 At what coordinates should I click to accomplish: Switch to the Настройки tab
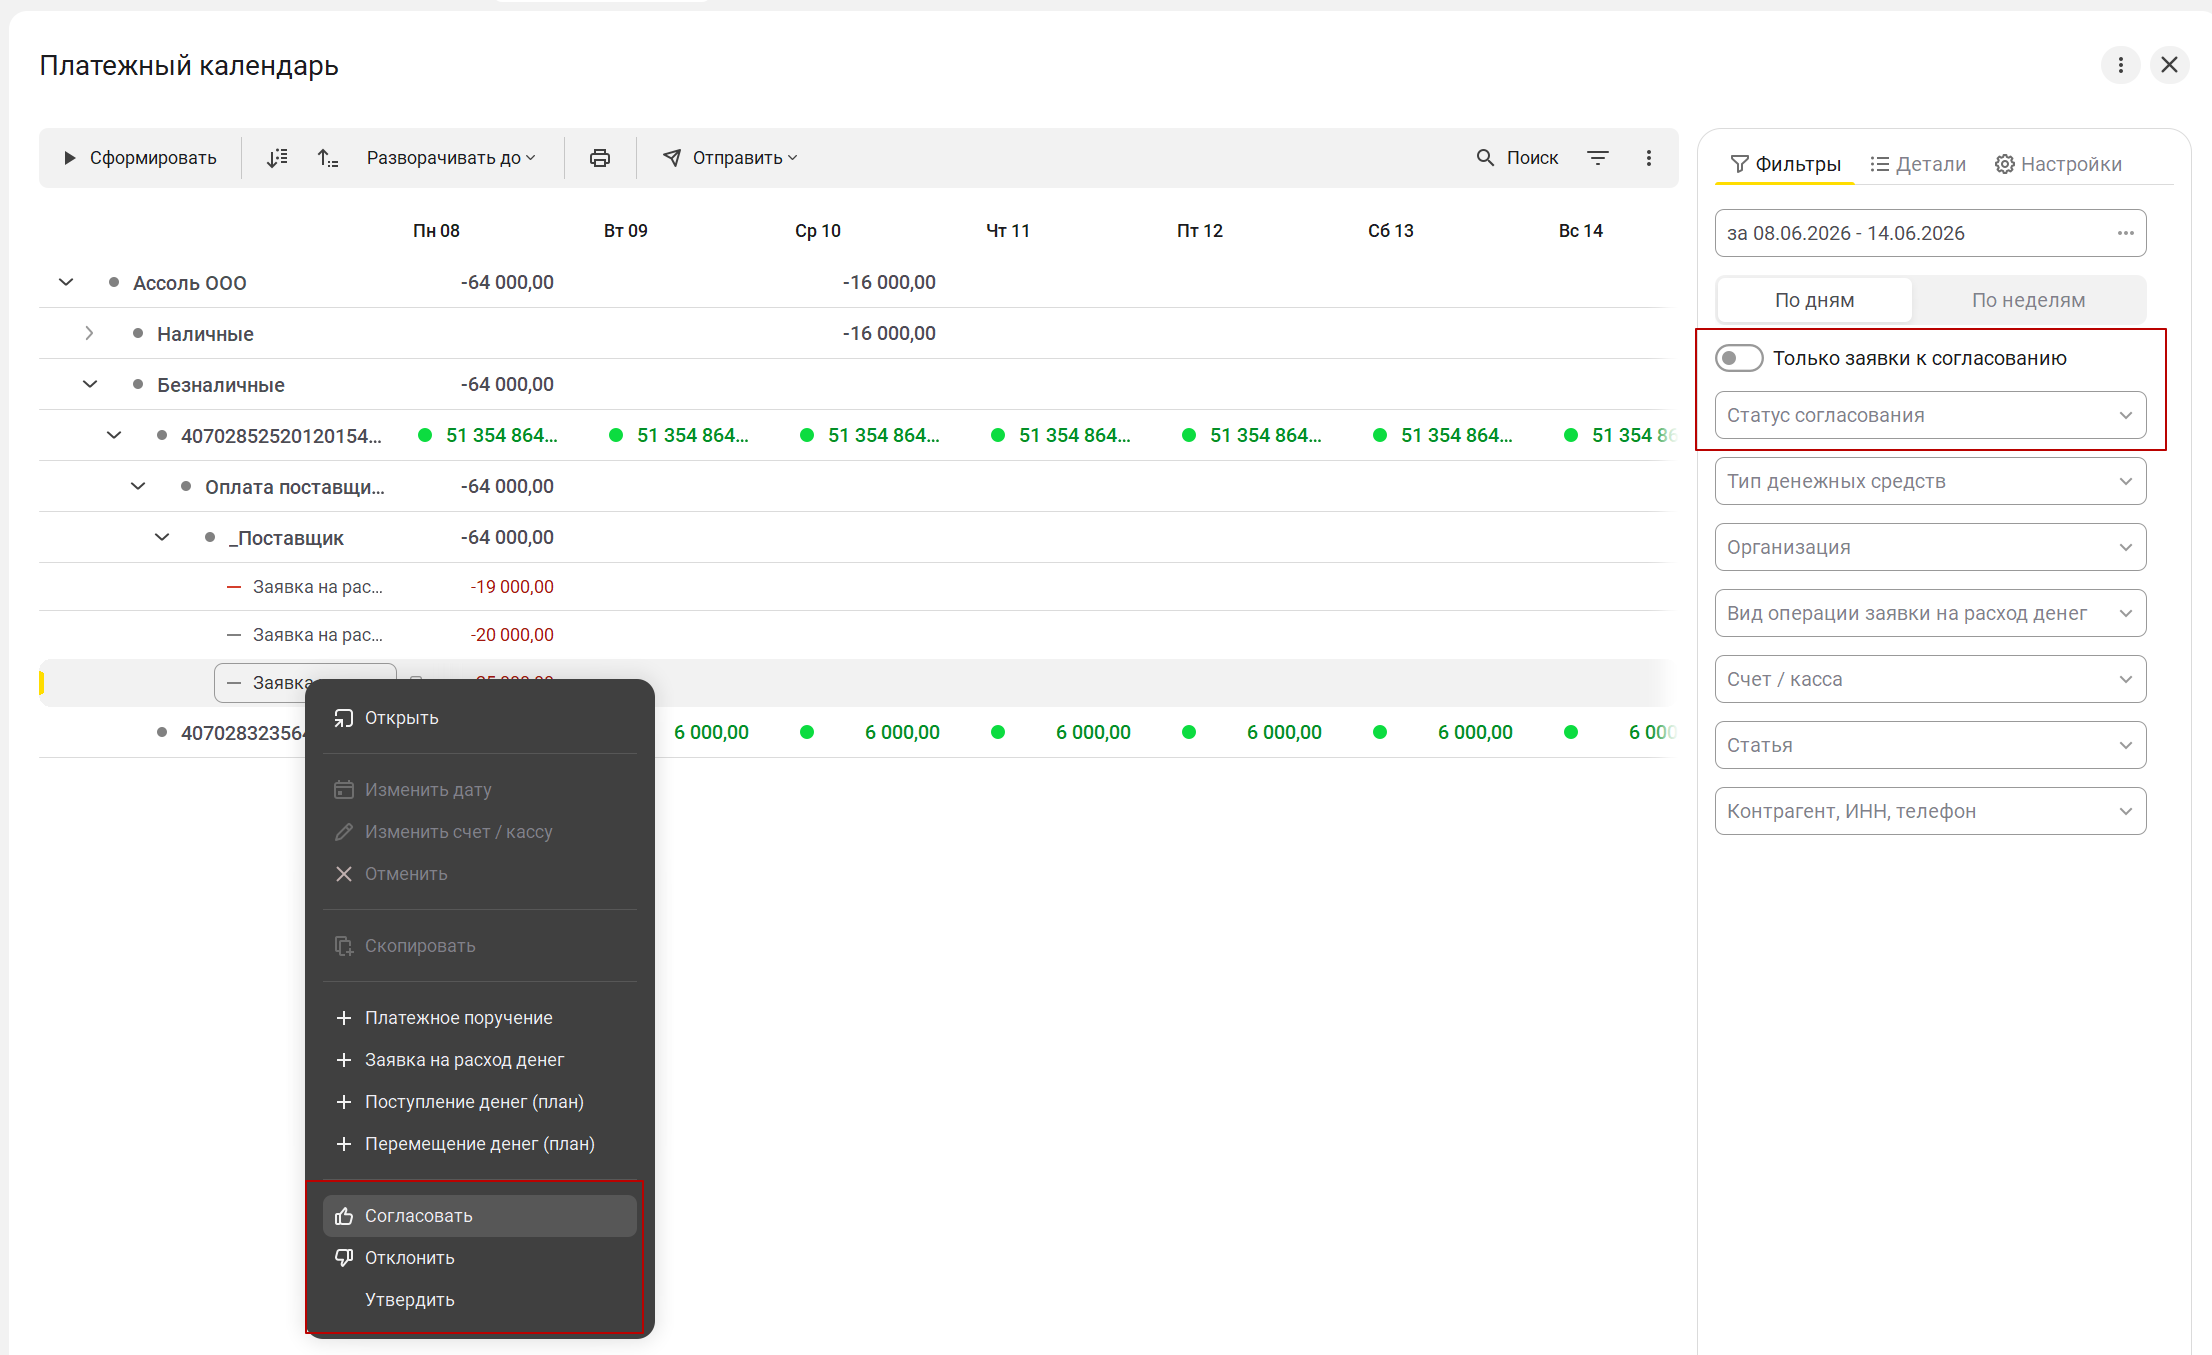[2058, 164]
